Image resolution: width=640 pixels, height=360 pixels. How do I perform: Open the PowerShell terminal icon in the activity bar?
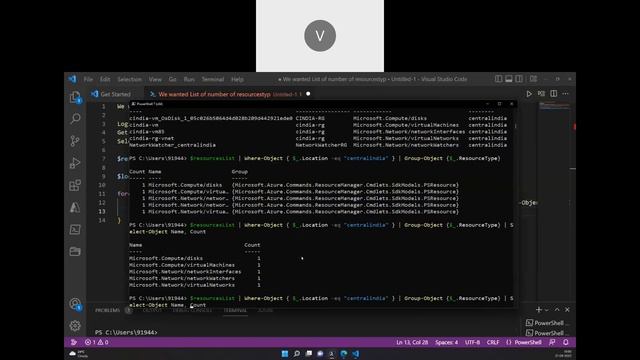(x=75, y=229)
